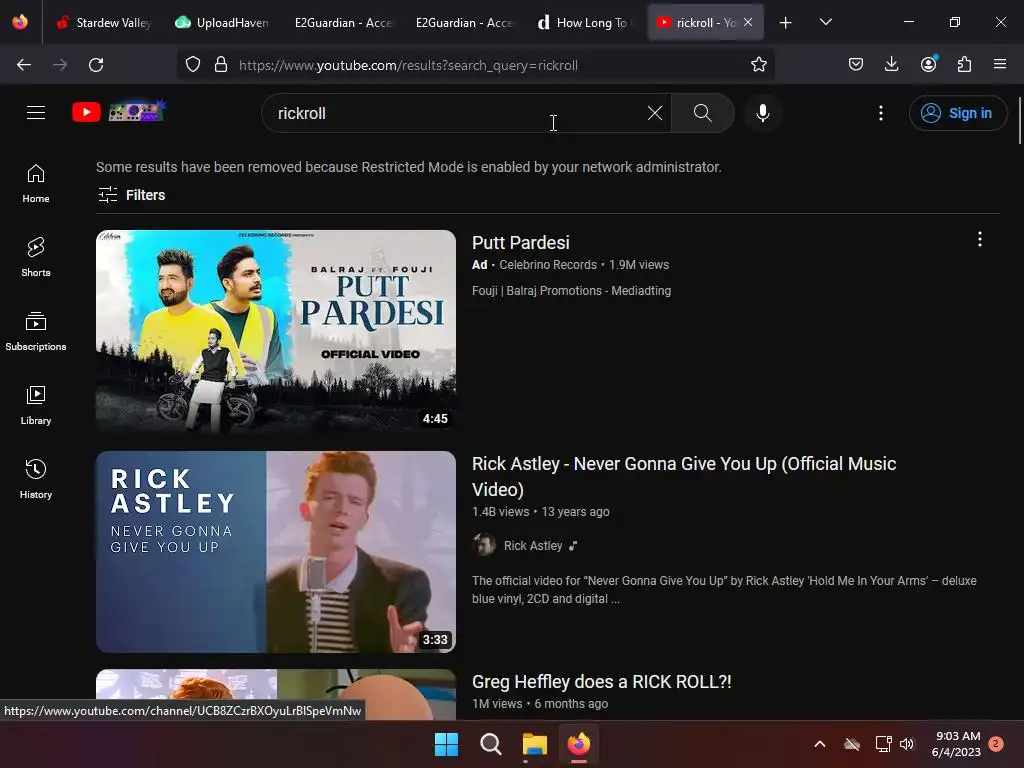
Task: View site security padlock info
Action: 221,65
